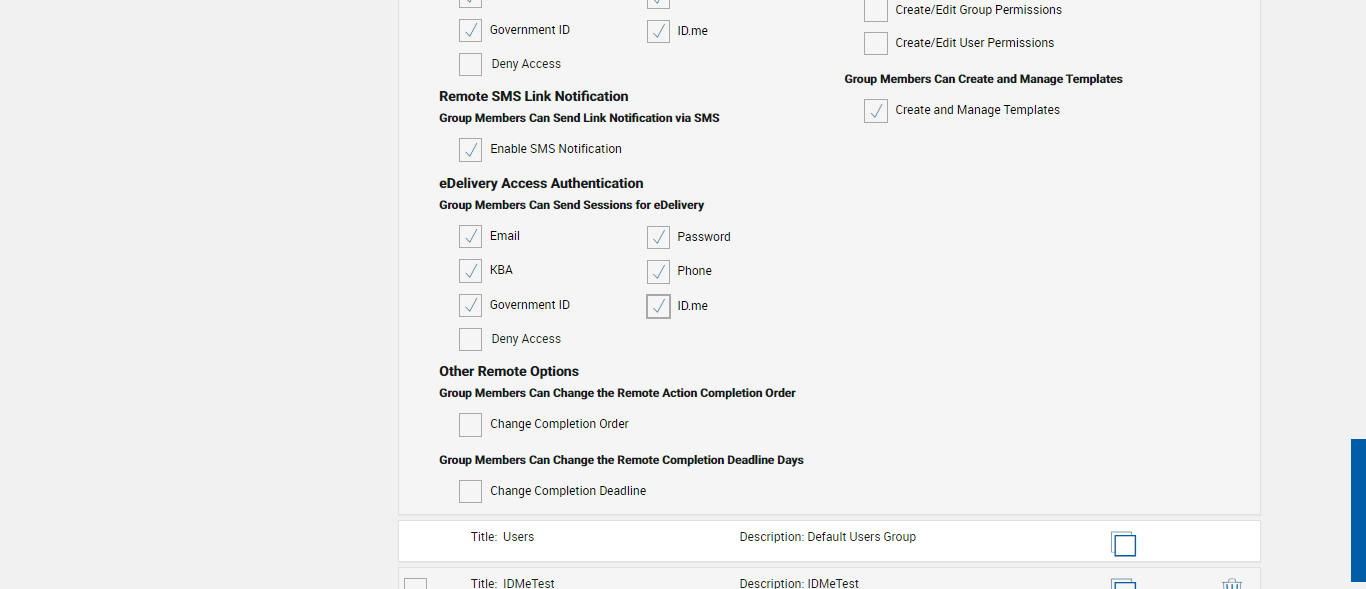Uncheck Create and Manage Templates

(876, 111)
